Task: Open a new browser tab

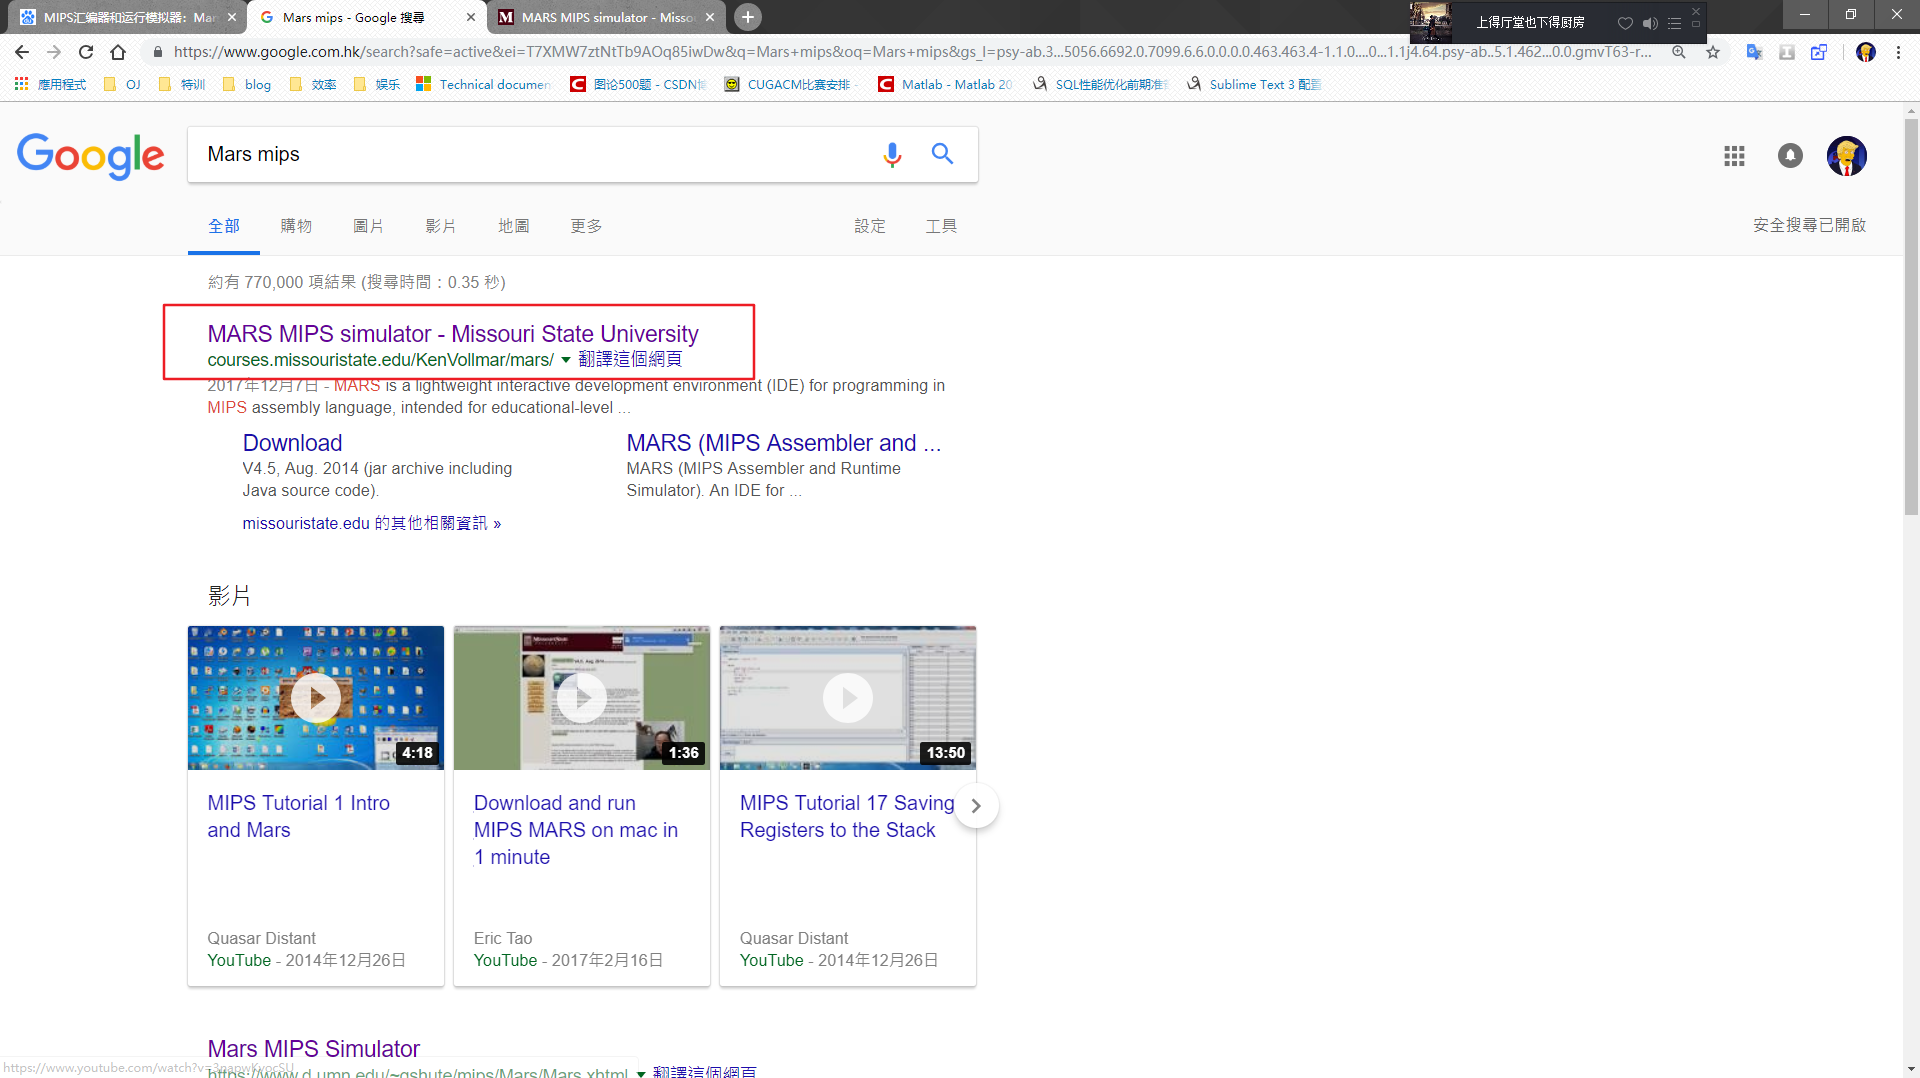Action: [x=748, y=17]
